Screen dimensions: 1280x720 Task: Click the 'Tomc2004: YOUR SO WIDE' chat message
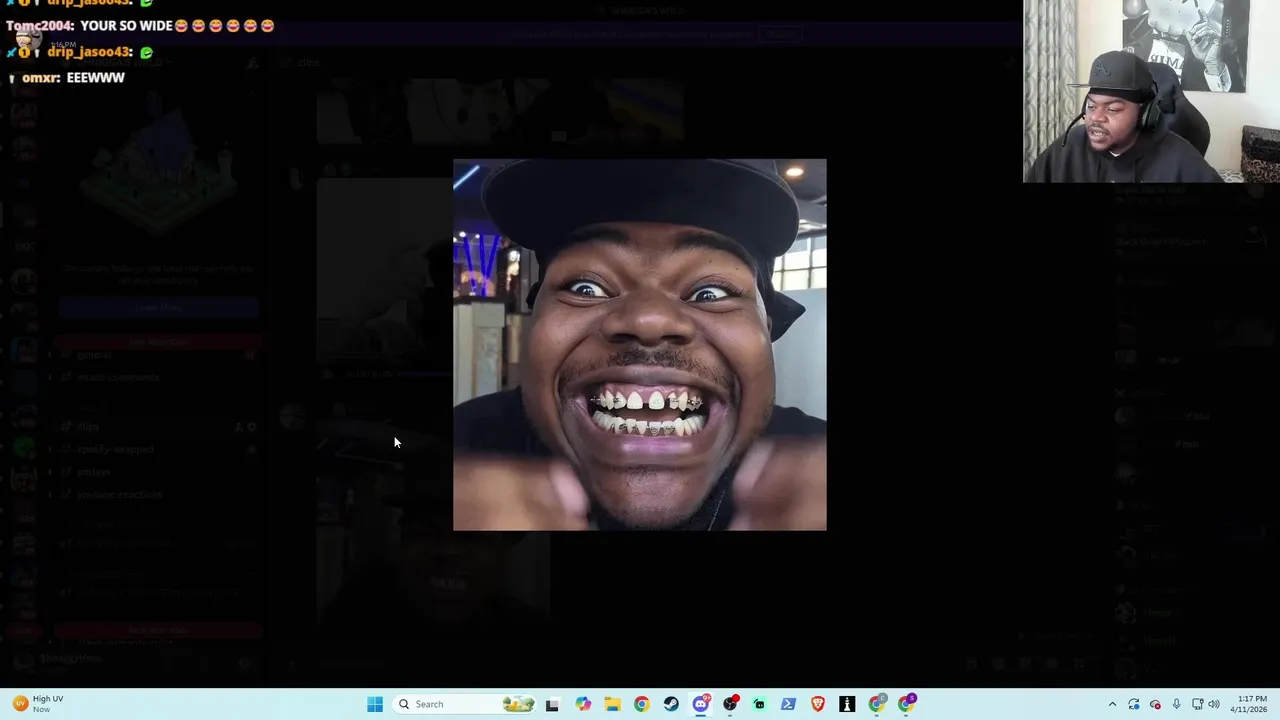[x=140, y=26]
